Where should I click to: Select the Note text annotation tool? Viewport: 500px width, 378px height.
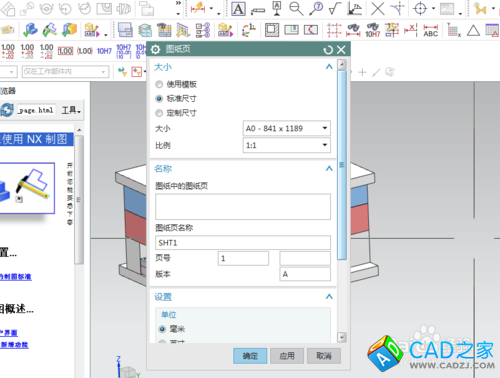(x=238, y=9)
